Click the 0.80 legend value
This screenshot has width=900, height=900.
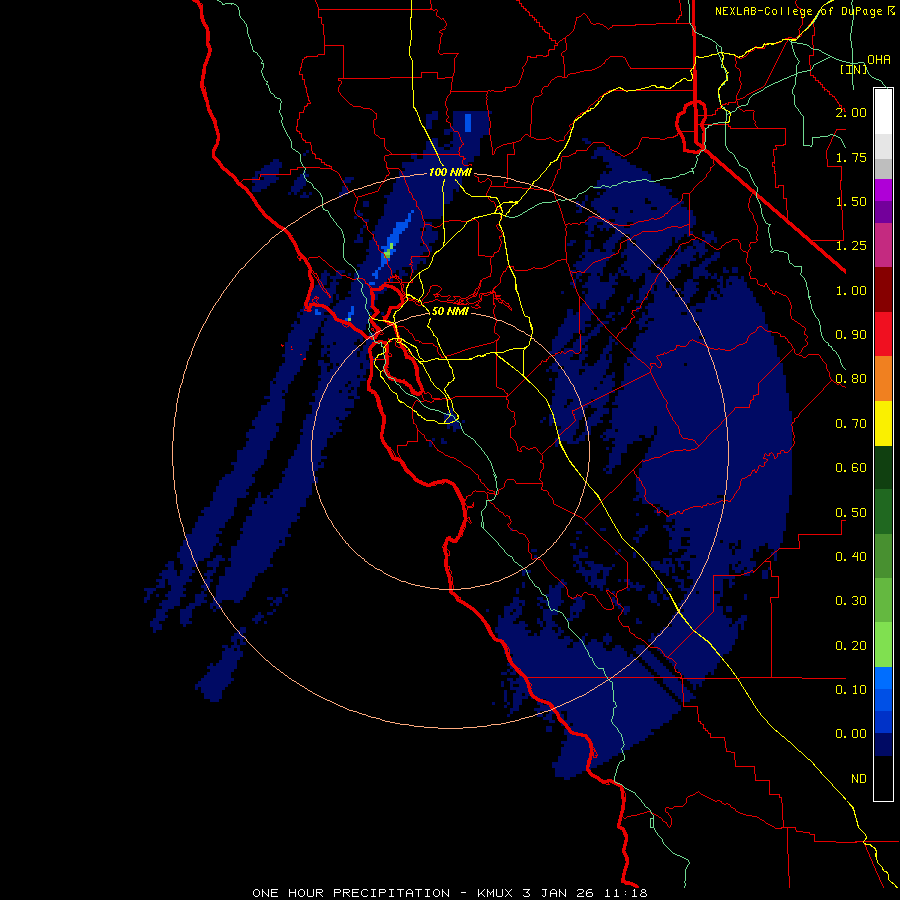coord(851,379)
